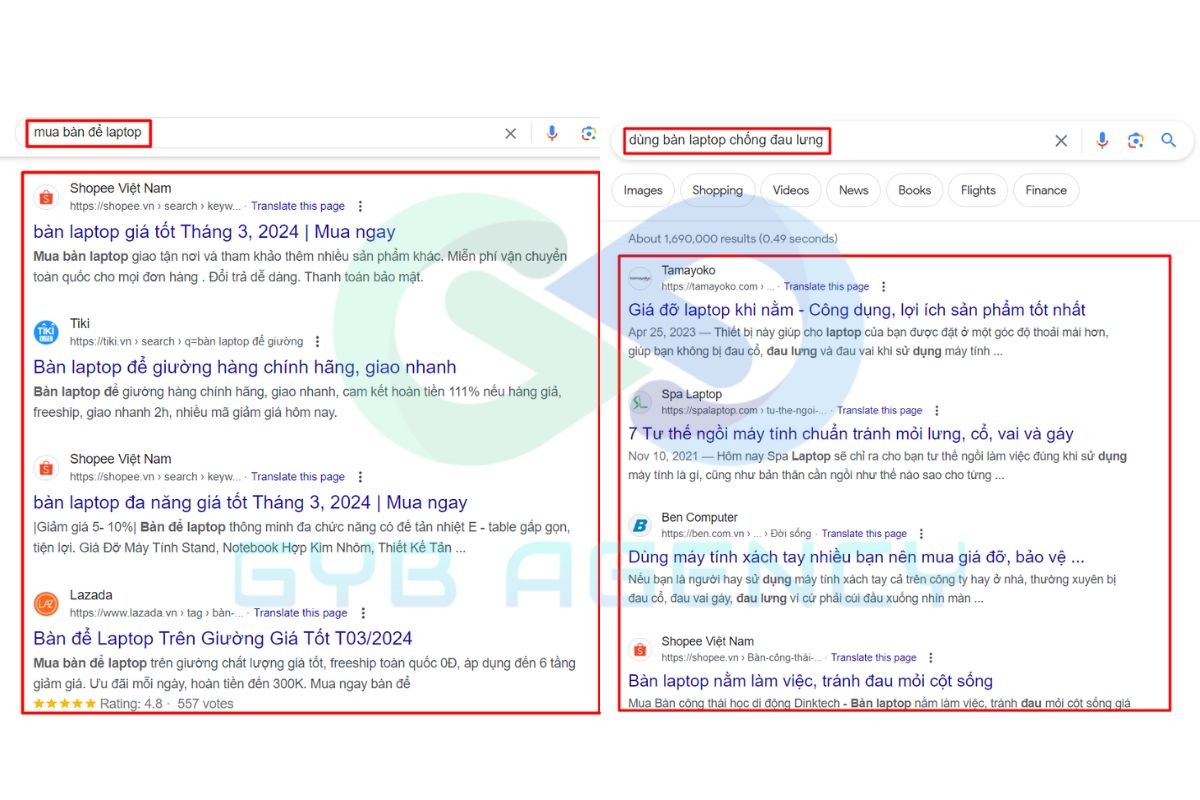1200x800 pixels.
Task: Translate the Tamayoko result page
Action: pyautogui.click(x=826, y=287)
